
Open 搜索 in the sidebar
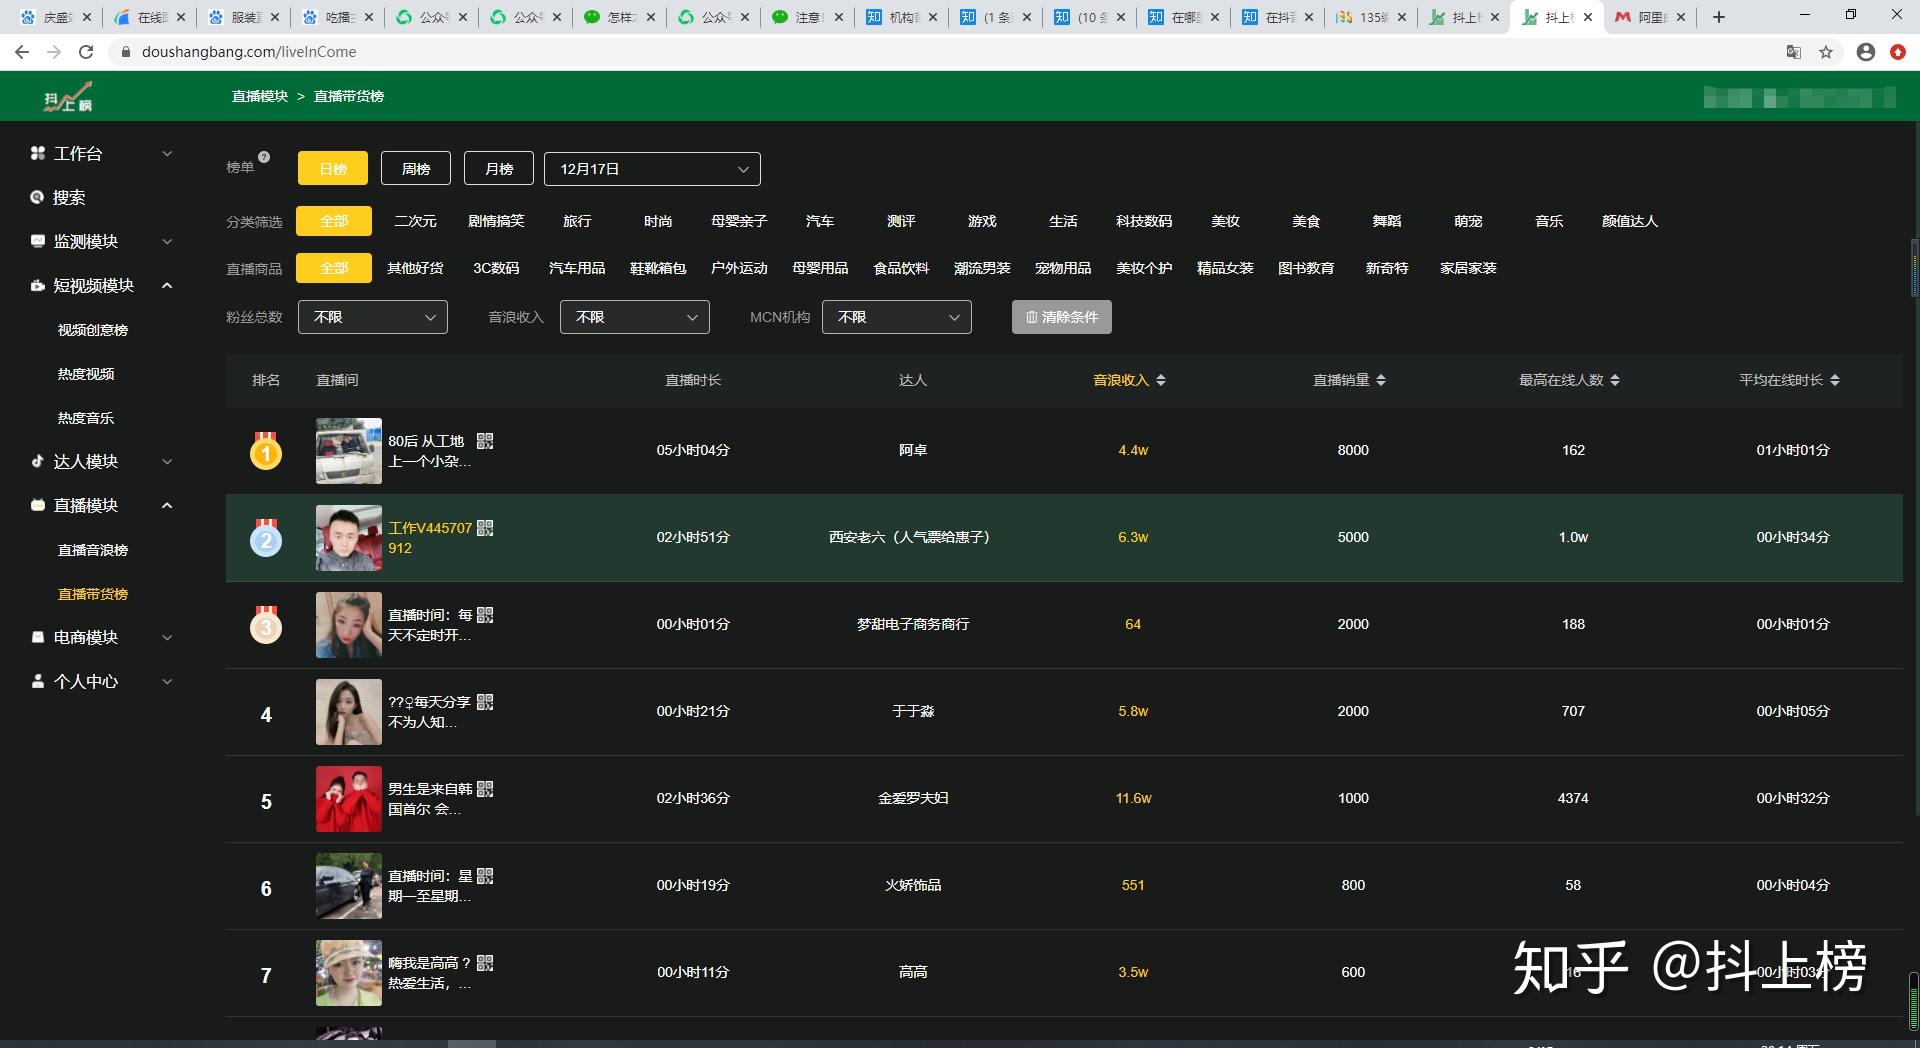[69, 197]
